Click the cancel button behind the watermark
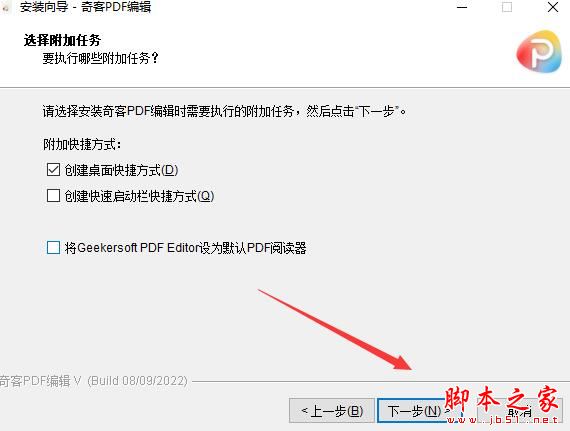The image size is (570, 431). (x=519, y=411)
